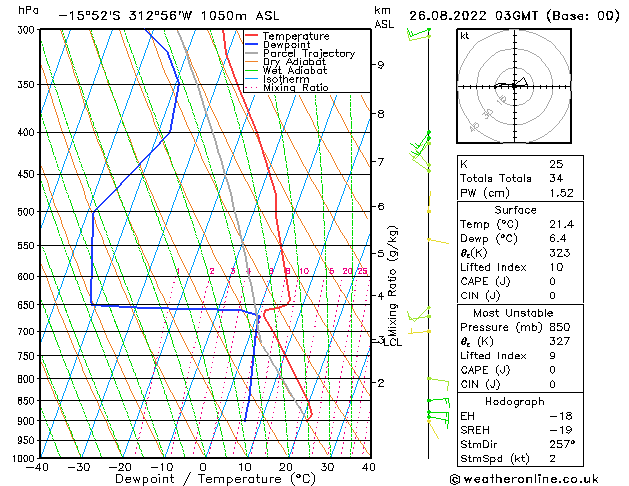Click the 'Dewpoint / Temperature (°C)' axis title

coord(215,479)
